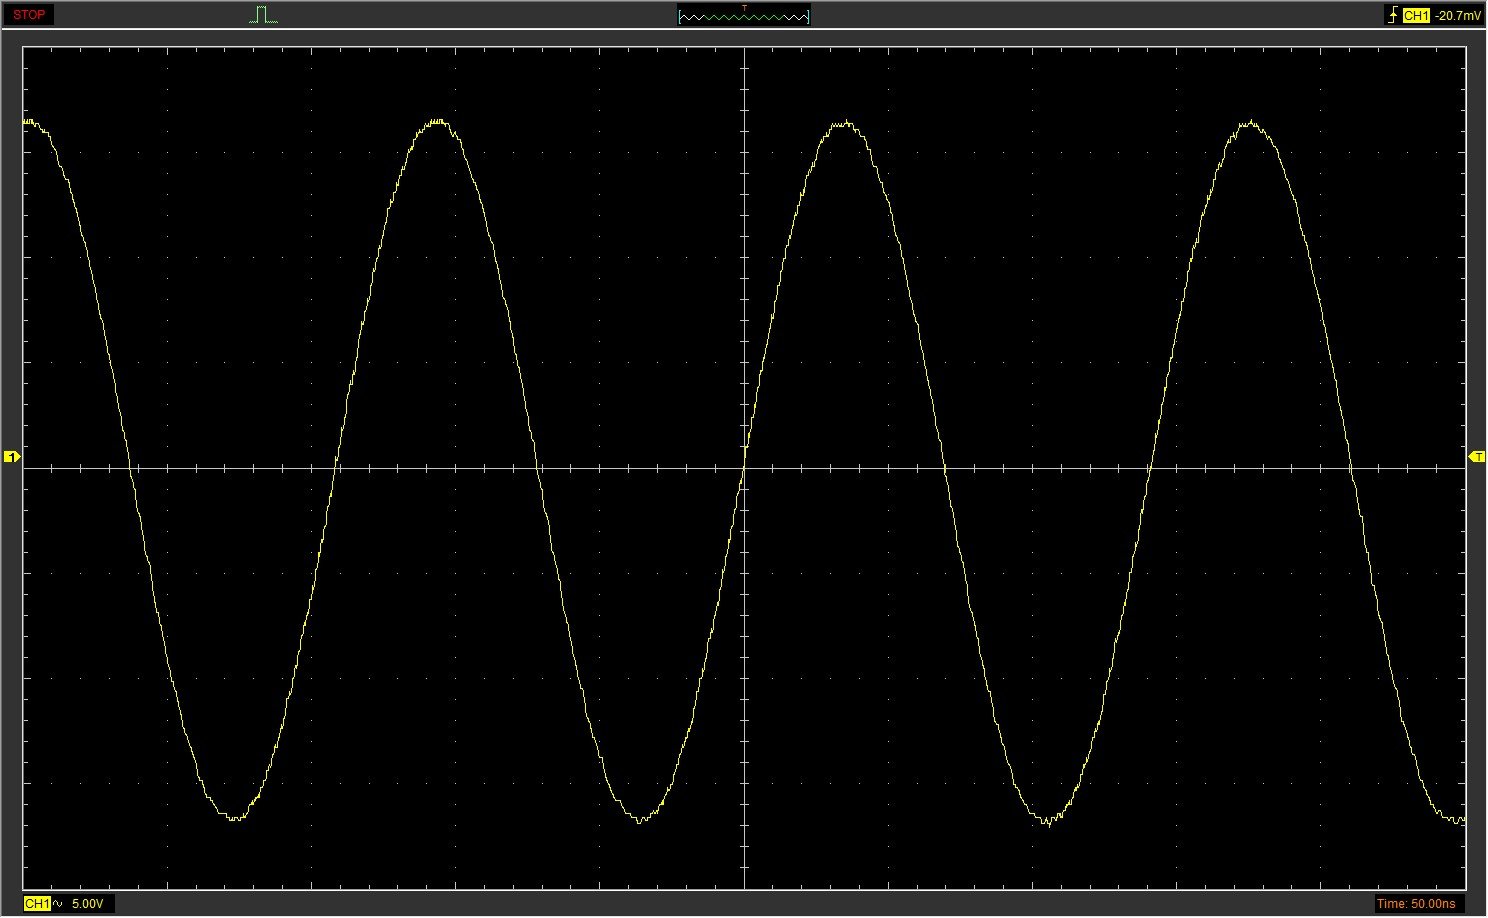Click the AC coupling symbol beside CH1
Image resolution: width=1488 pixels, height=918 pixels.
pyautogui.click(x=57, y=904)
